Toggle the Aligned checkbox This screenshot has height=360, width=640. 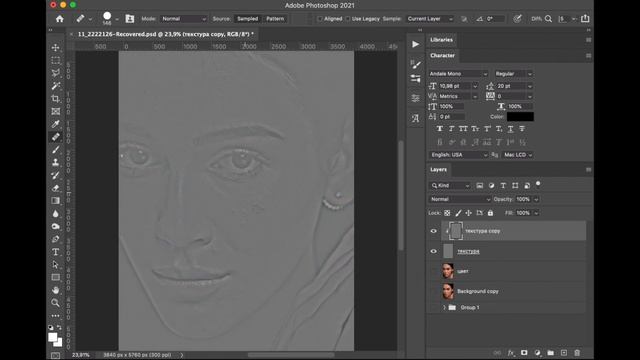[320, 19]
